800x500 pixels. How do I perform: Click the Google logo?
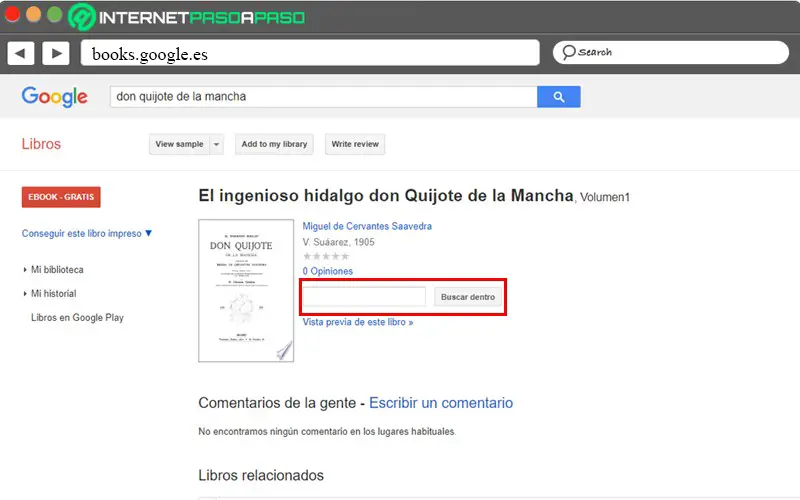(55, 96)
